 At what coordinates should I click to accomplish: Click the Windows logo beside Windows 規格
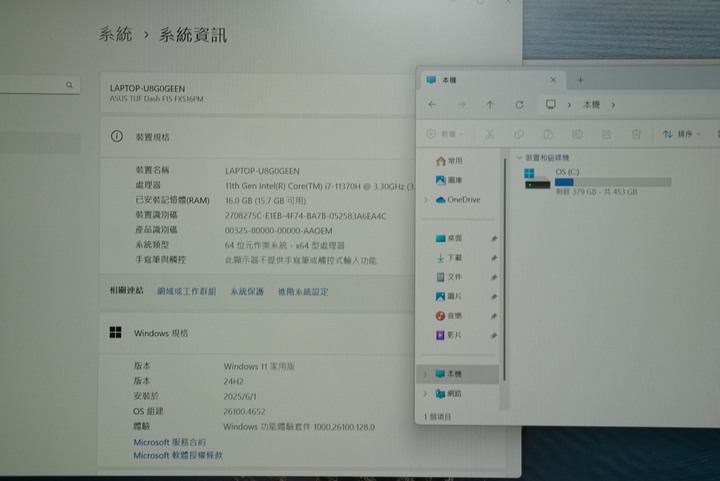click(116, 333)
